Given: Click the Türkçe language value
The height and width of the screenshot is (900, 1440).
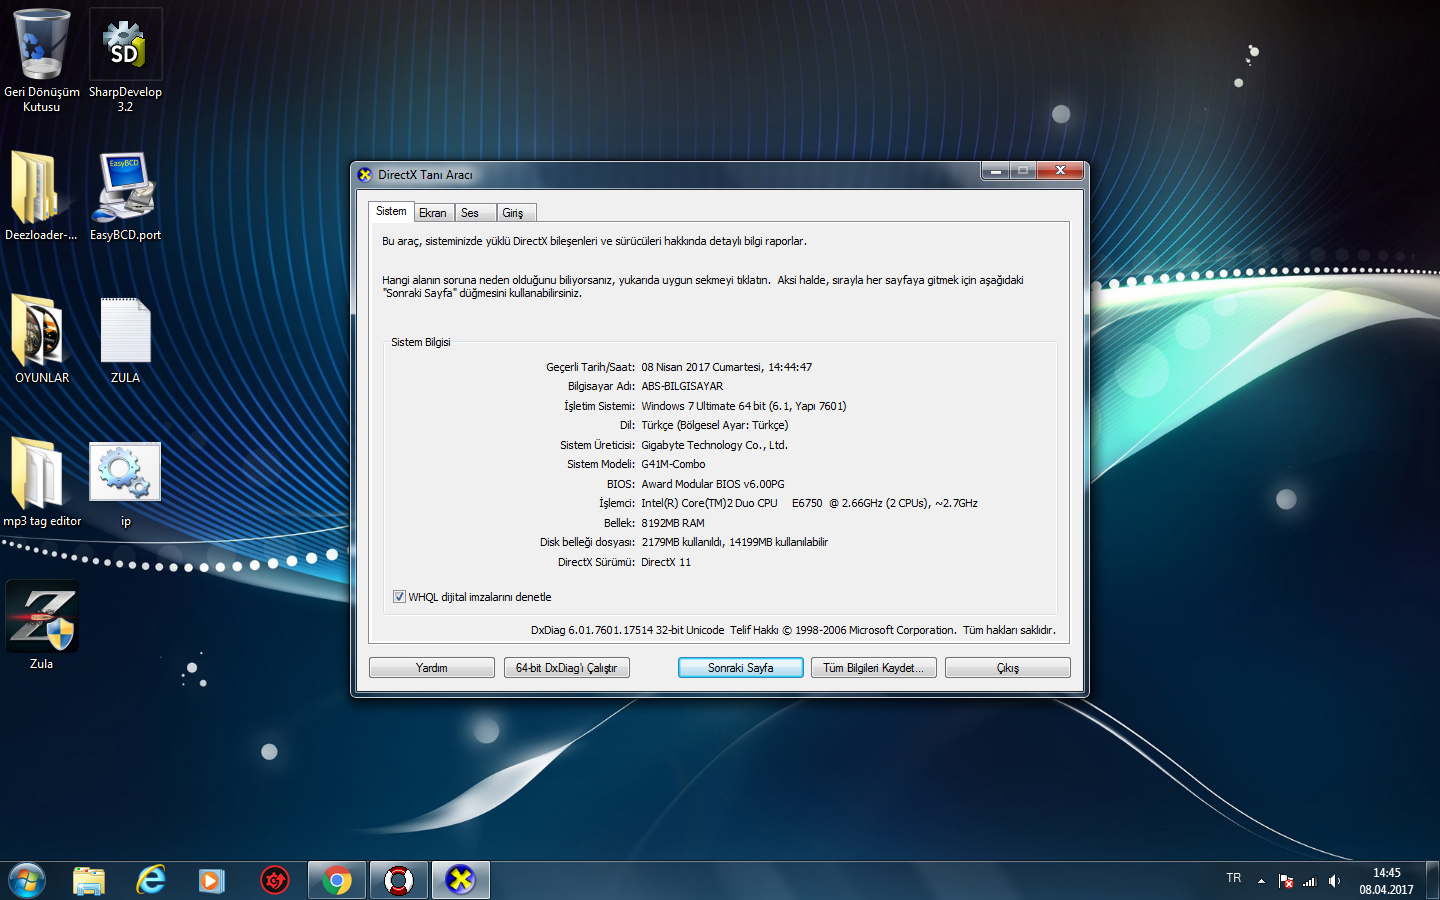Looking at the screenshot, I should pos(715,425).
